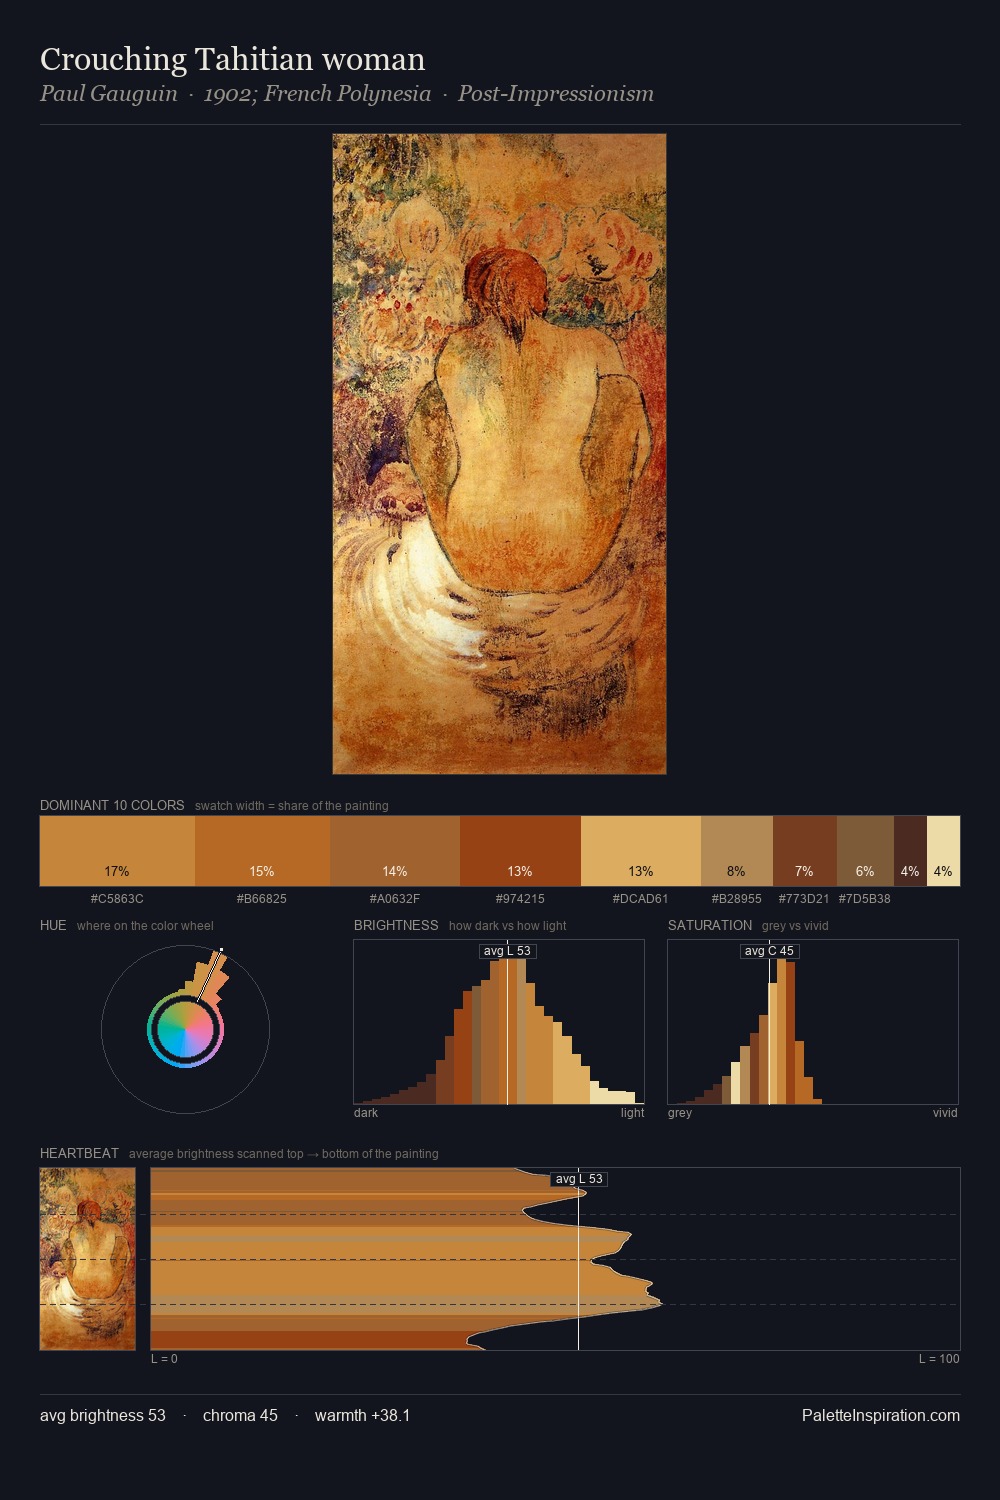Click the 'dark' brightness axis label
The image size is (1000, 1500).
tap(366, 1112)
